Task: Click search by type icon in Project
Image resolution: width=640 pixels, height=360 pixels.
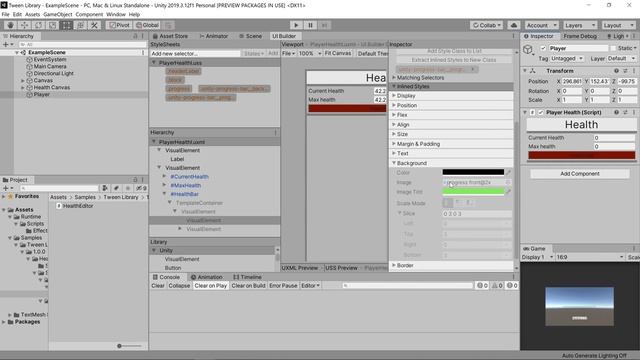Action: [105, 188]
